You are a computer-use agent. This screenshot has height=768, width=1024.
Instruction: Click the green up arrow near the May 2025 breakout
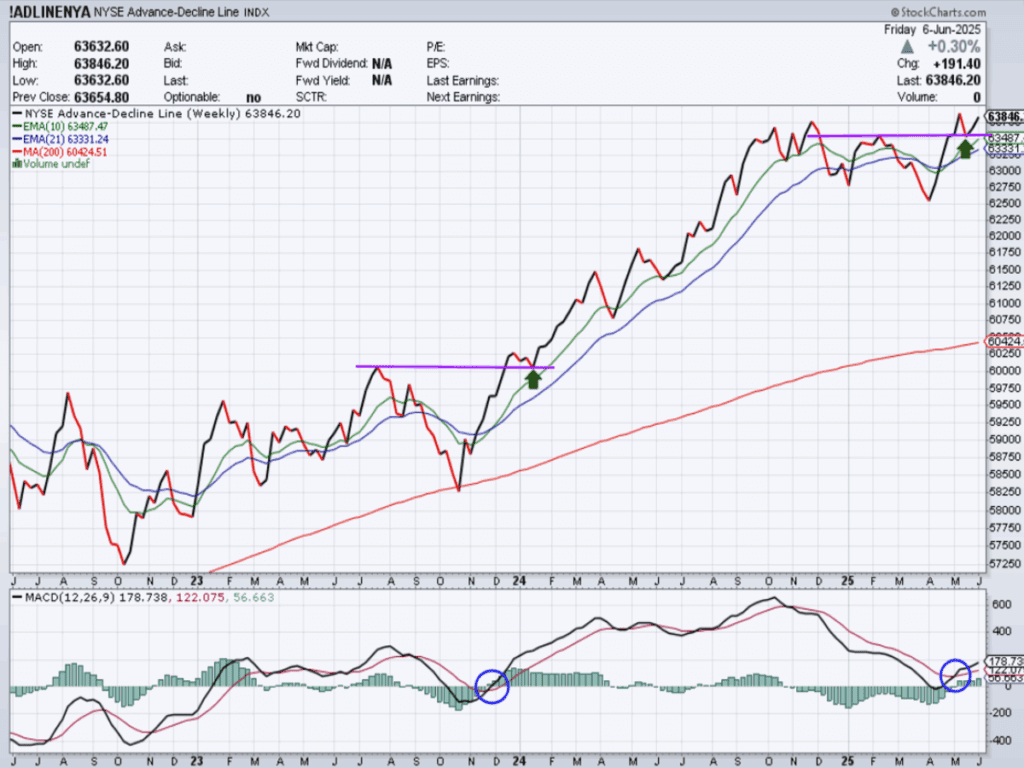pos(965,149)
